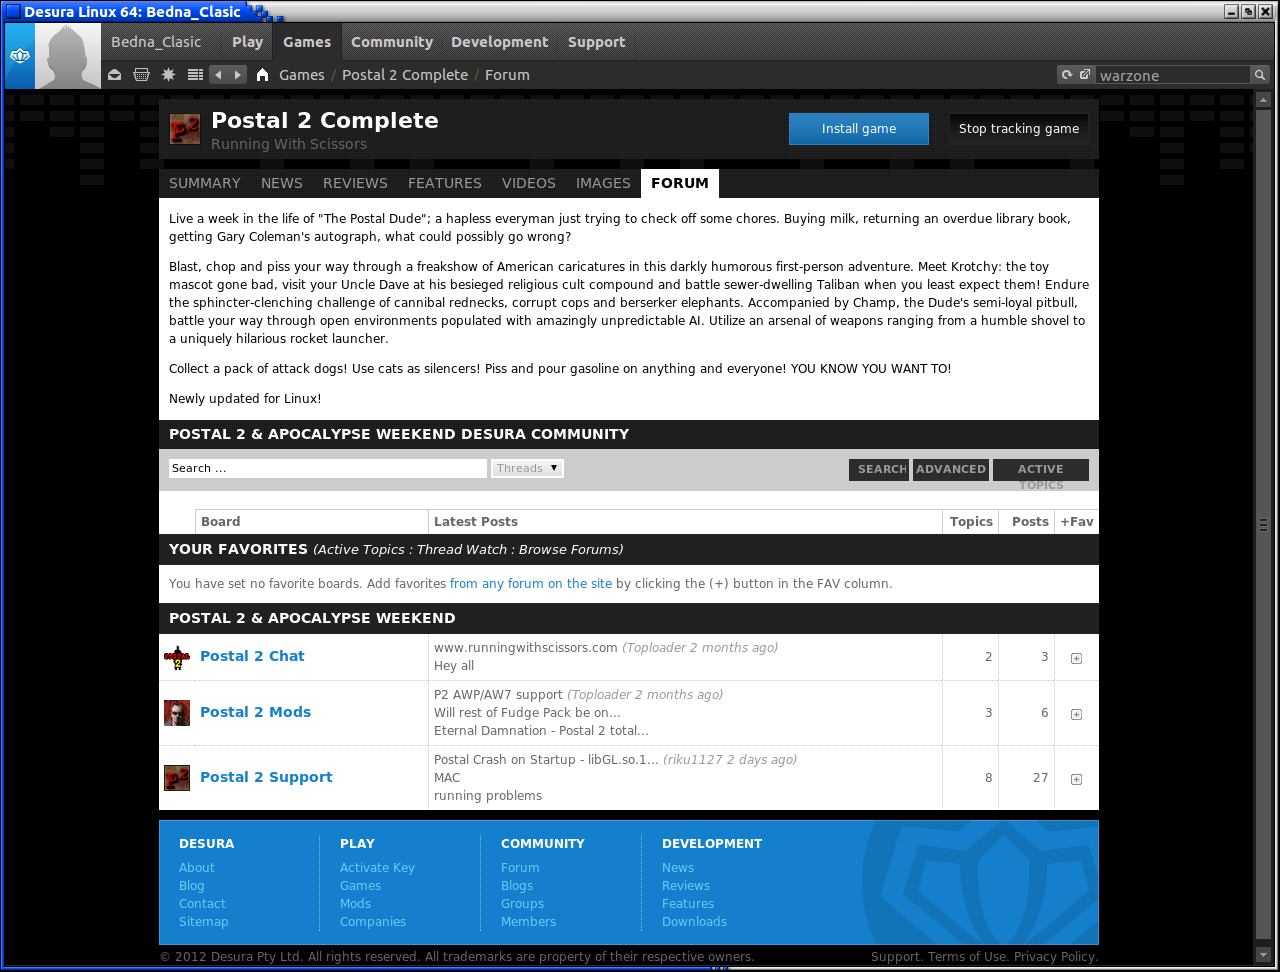
Task: Open the www.runningwithscissors.com post
Action: 526,648
